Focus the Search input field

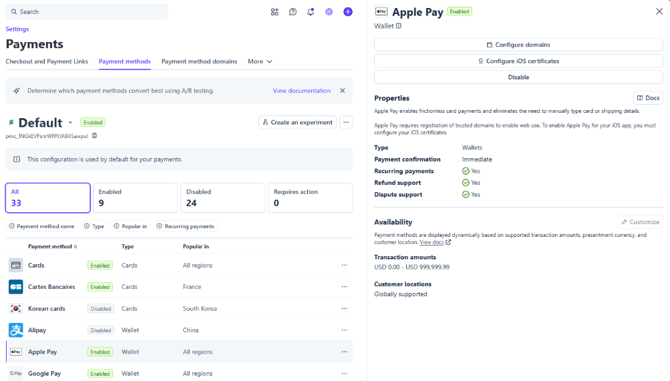pos(87,12)
